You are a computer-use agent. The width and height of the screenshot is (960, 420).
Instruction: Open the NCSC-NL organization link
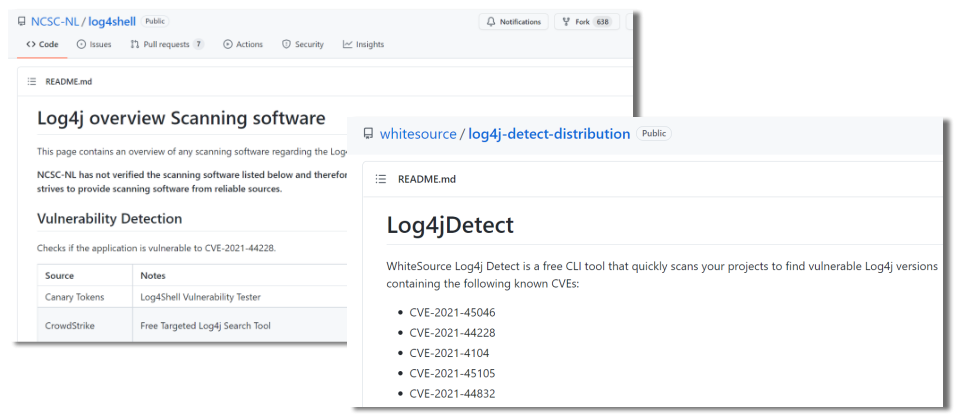56,21
